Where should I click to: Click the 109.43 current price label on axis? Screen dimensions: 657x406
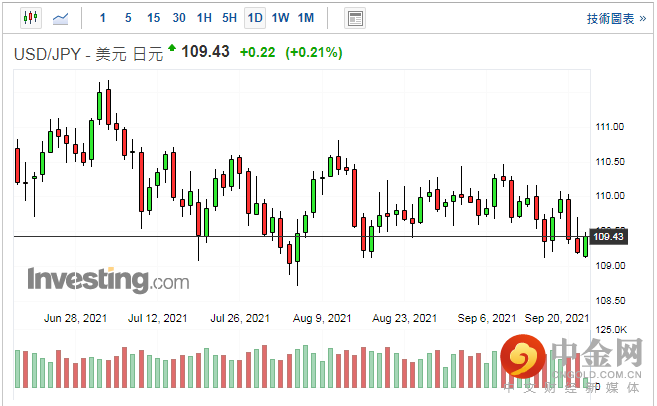pyautogui.click(x=608, y=237)
